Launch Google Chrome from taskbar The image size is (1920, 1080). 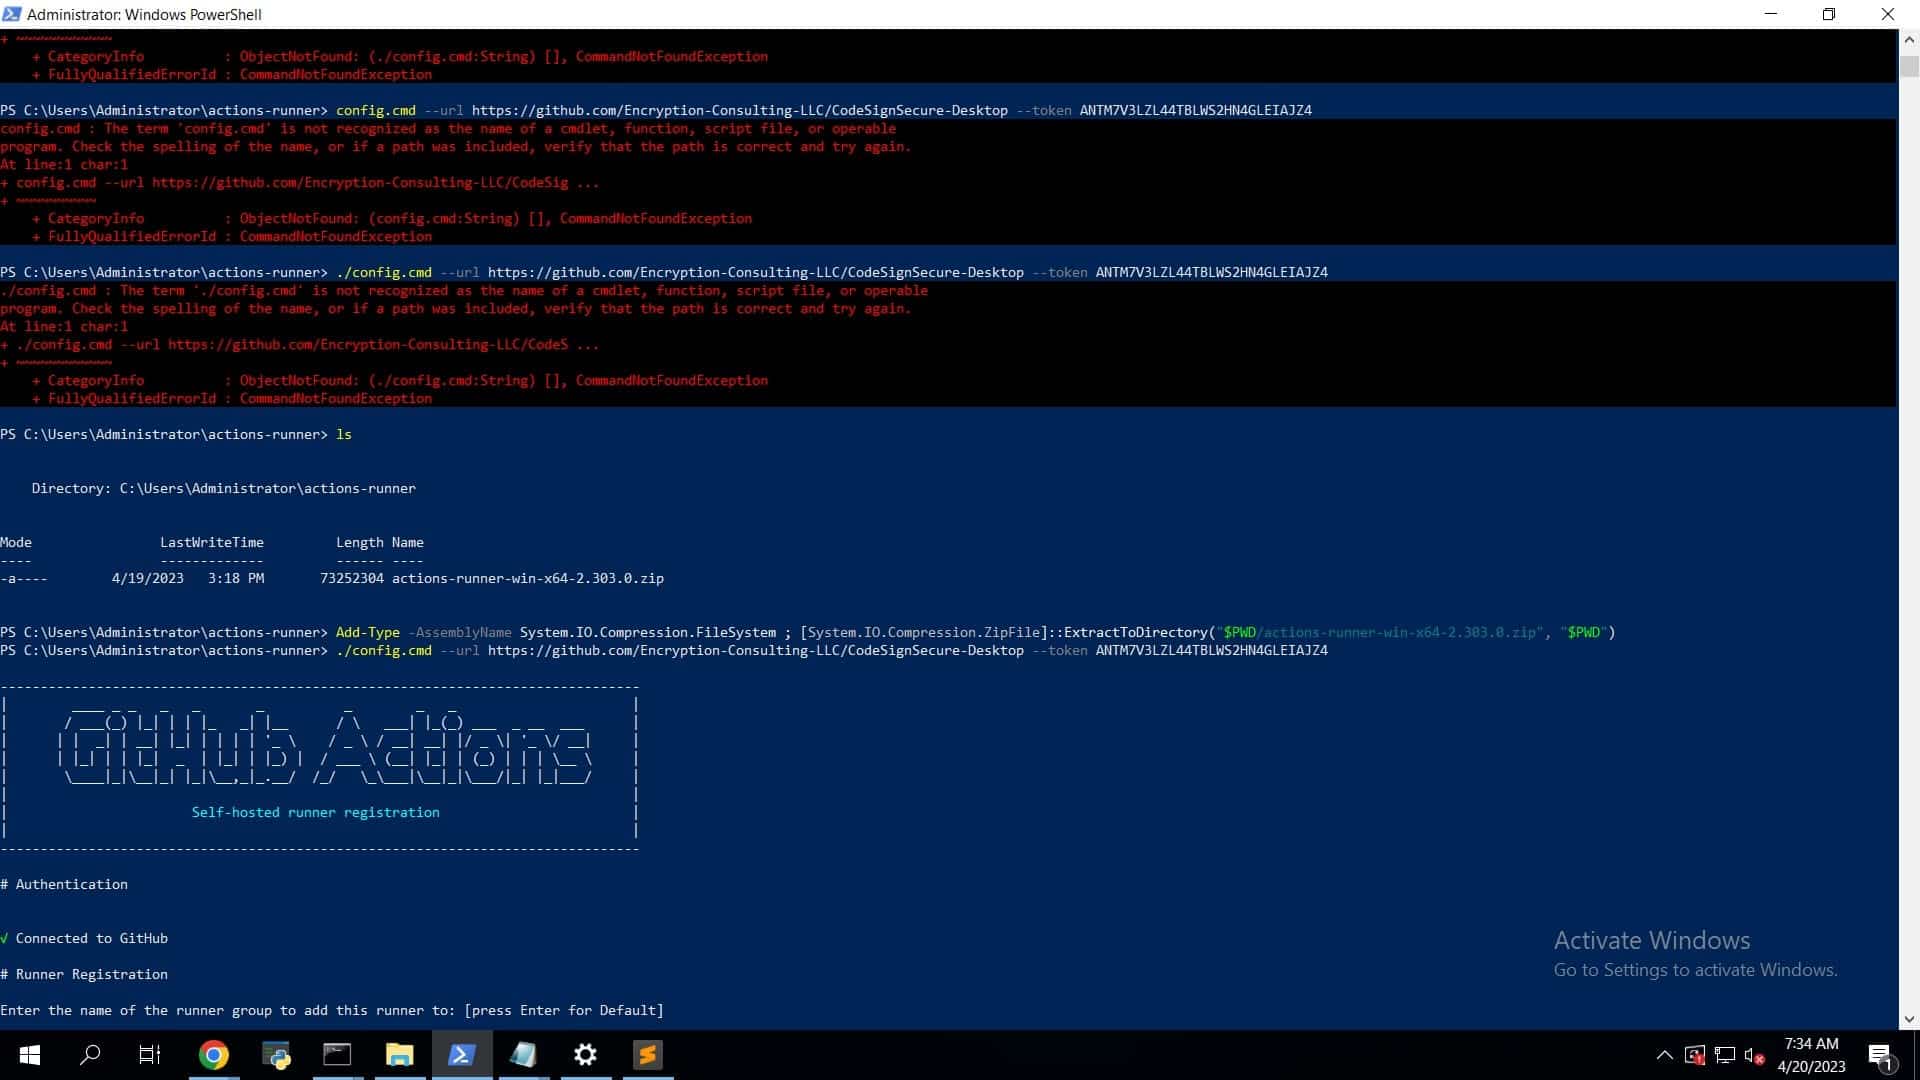click(x=213, y=1055)
